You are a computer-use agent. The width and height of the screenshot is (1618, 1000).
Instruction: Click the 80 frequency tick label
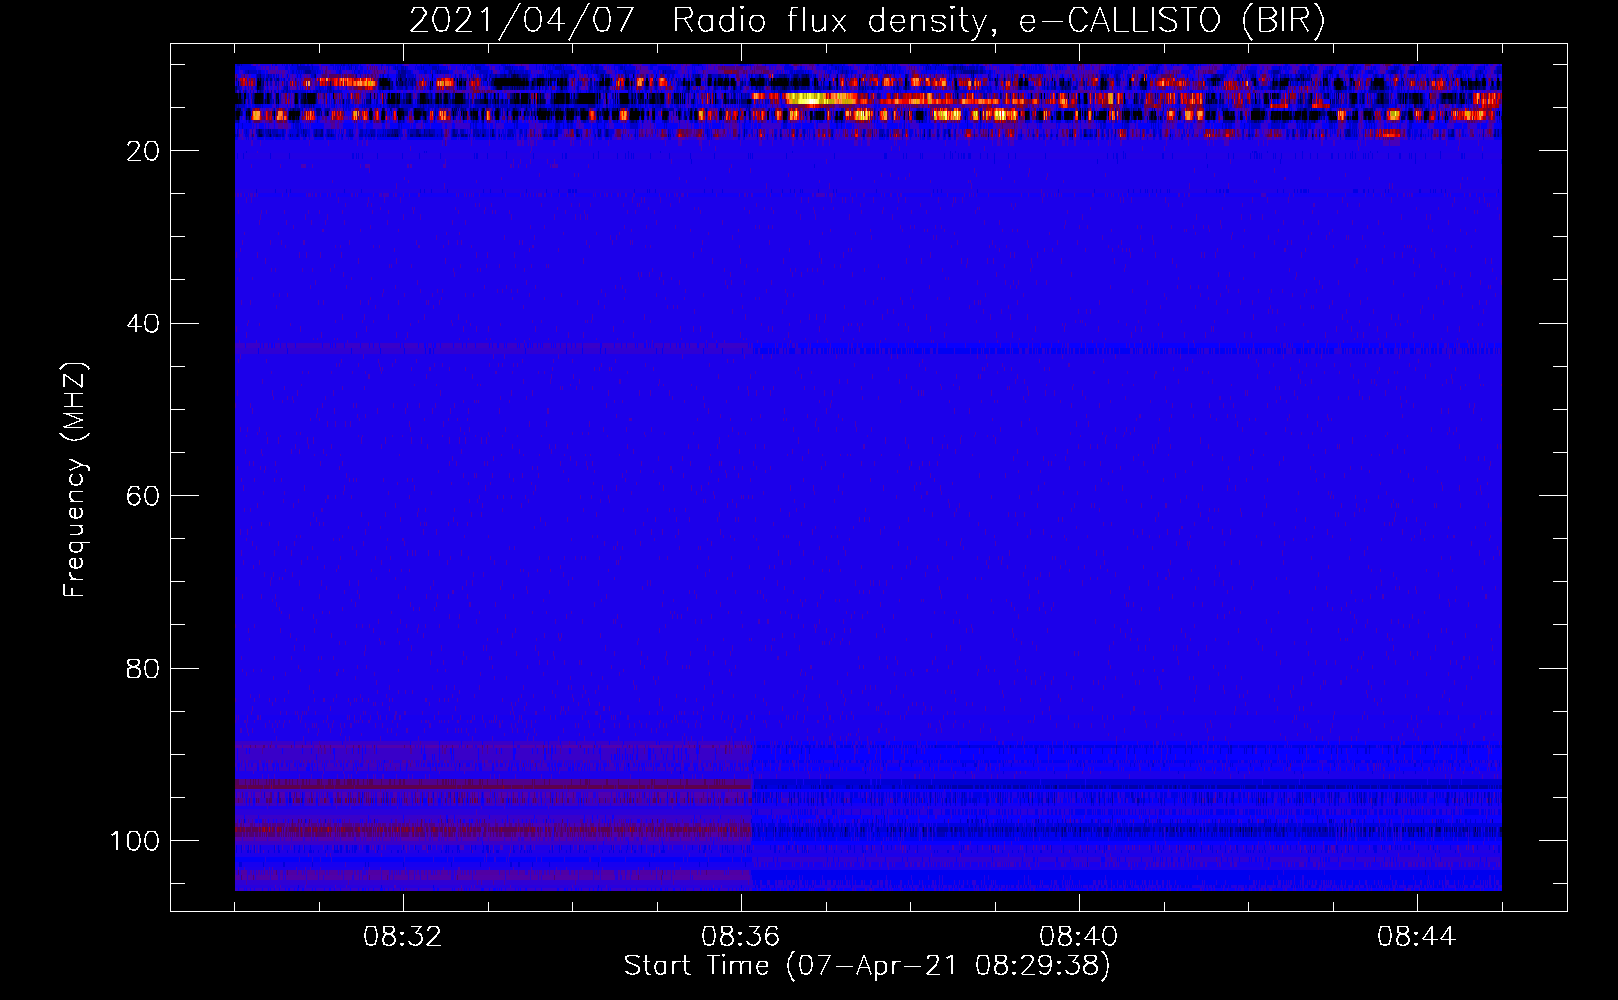pyautogui.click(x=143, y=669)
